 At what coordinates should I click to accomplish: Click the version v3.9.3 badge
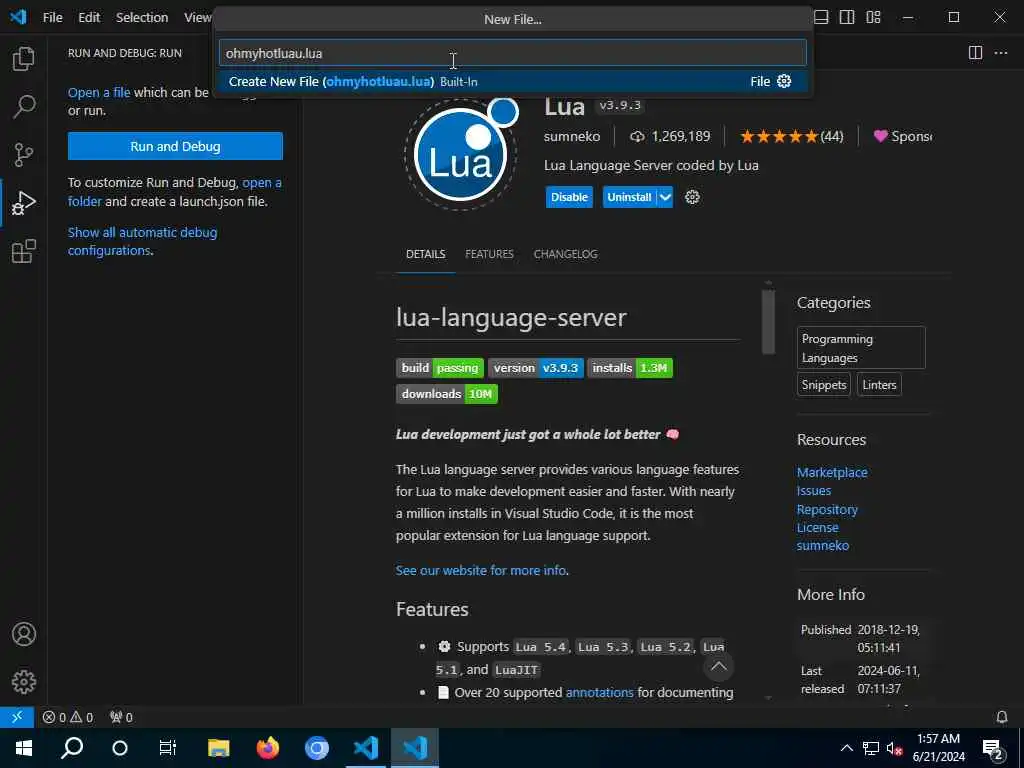pos(536,368)
